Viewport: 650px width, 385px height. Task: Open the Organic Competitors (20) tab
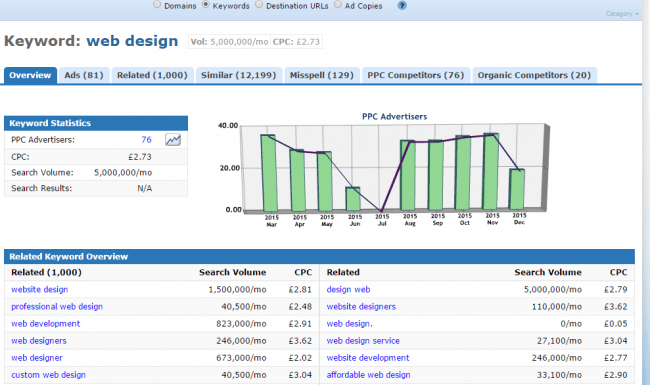tap(534, 75)
